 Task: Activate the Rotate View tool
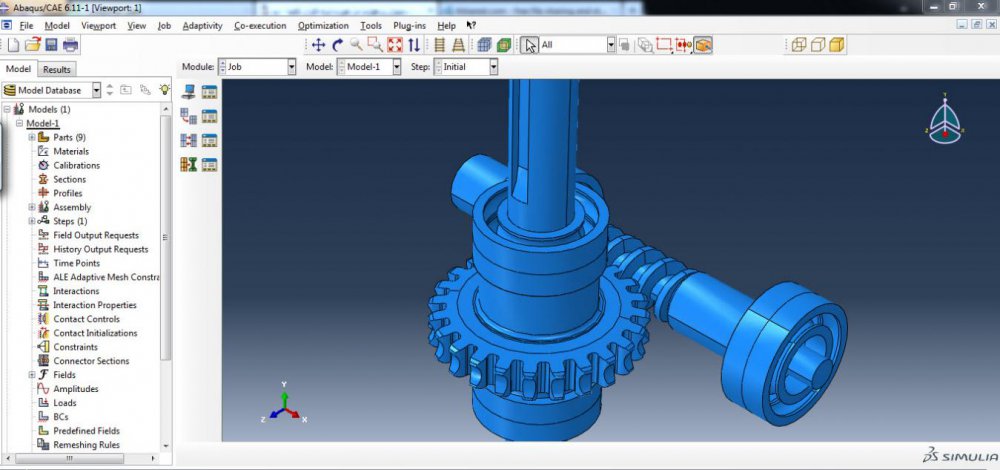337,45
